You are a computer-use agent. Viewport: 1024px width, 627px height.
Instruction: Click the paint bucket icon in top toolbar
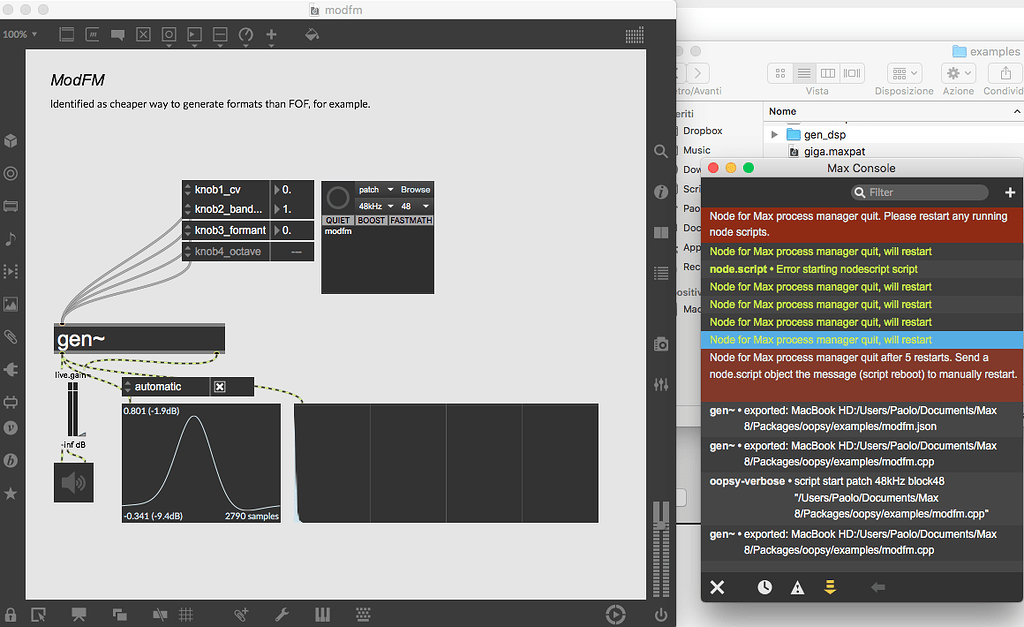[312, 33]
